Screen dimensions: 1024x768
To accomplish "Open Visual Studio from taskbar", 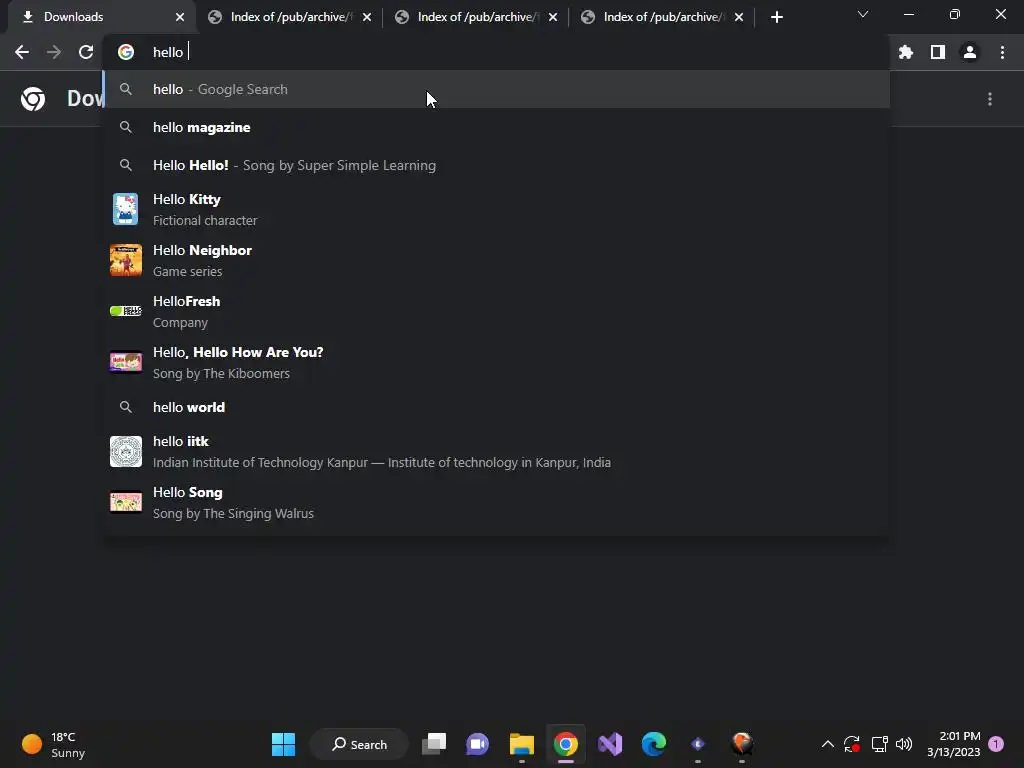I will (610, 744).
